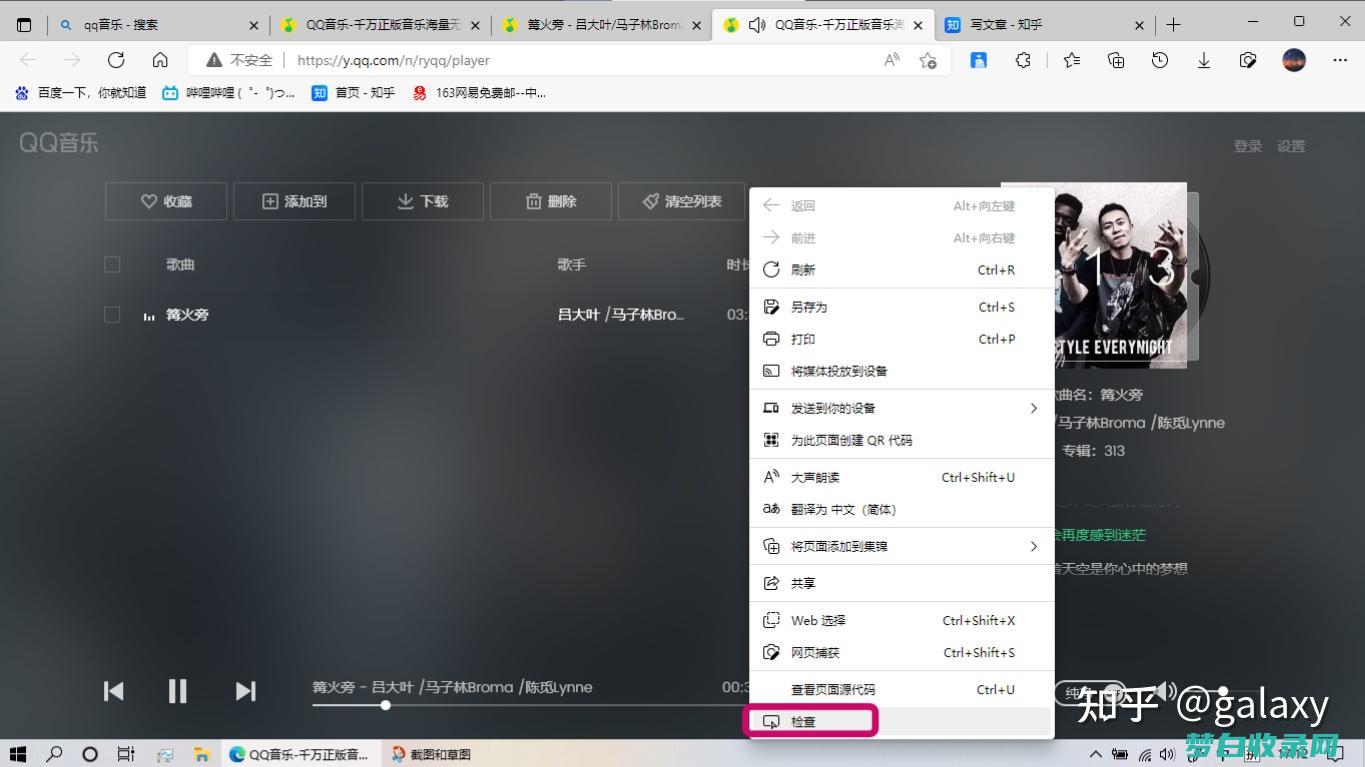This screenshot has width=1365, height=767.
Task: Click the 篝火旁 song title in list
Action: pyautogui.click(x=187, y=314)
